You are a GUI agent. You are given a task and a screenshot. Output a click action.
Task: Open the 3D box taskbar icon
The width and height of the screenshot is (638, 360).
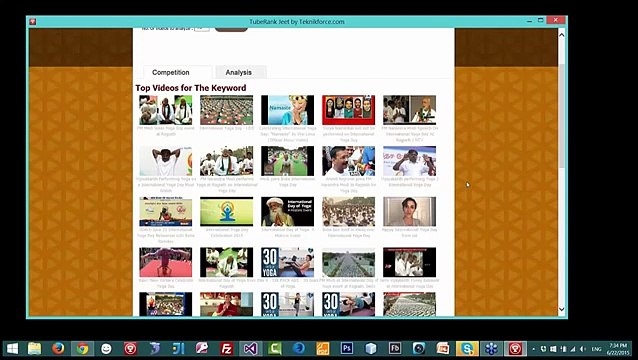371,349
